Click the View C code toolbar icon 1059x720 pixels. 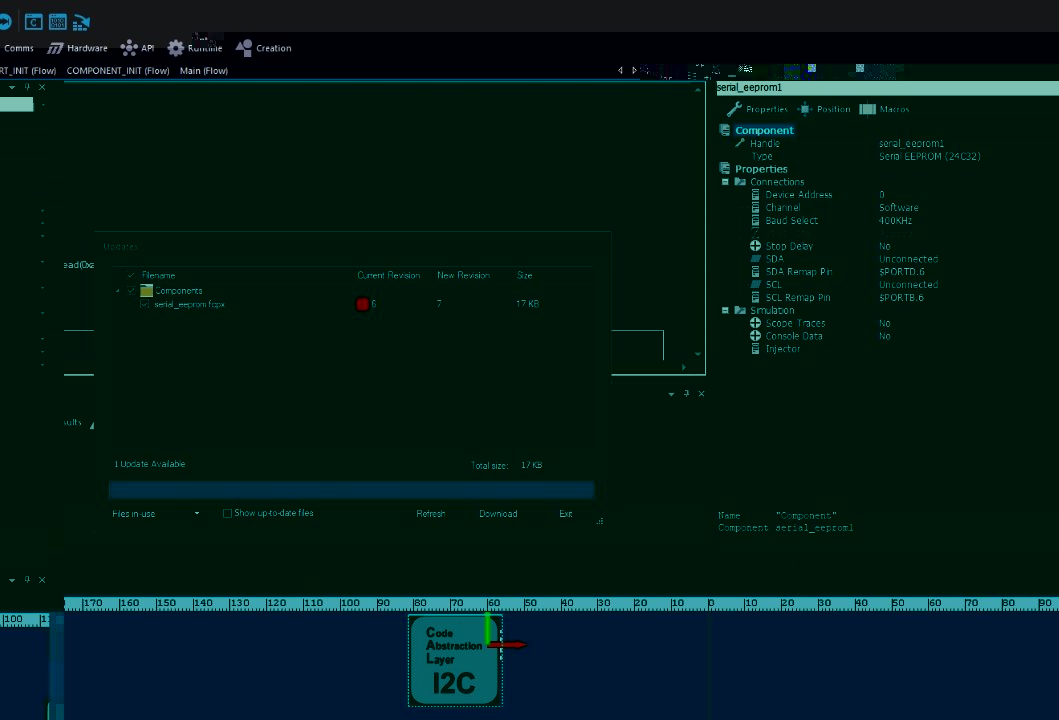[33, 22]
